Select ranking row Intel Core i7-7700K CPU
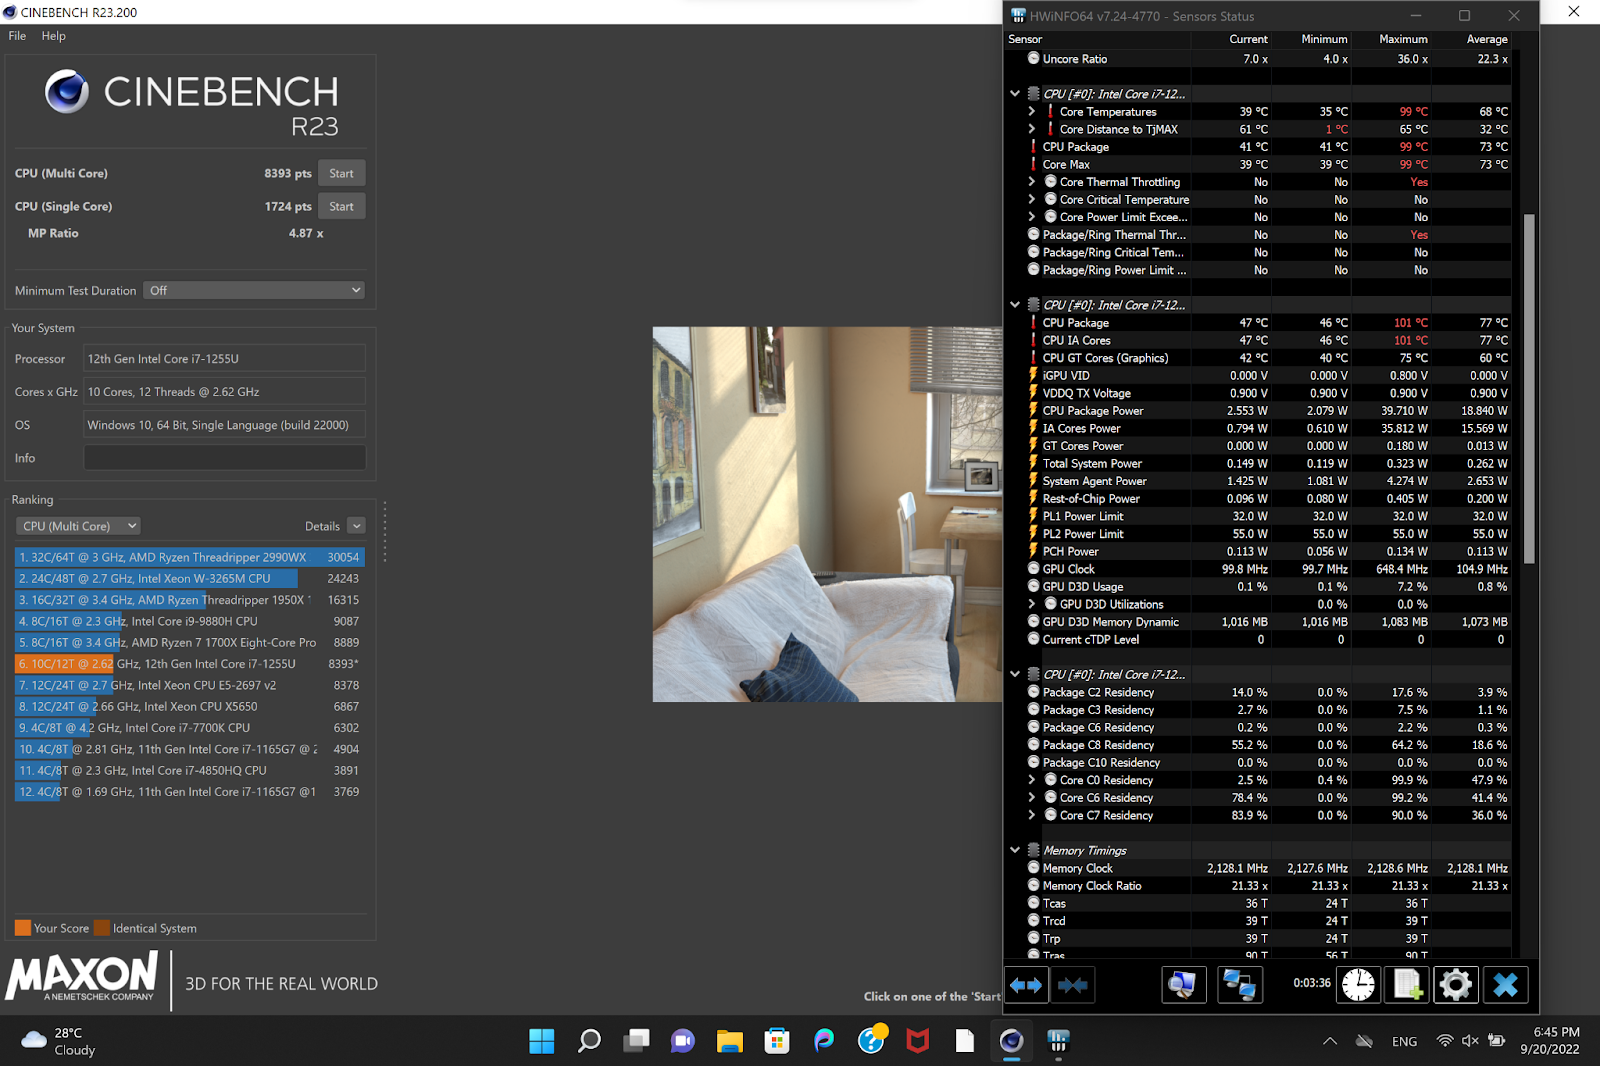This screenshot has width=1600, height=1066. pos(190,728)
